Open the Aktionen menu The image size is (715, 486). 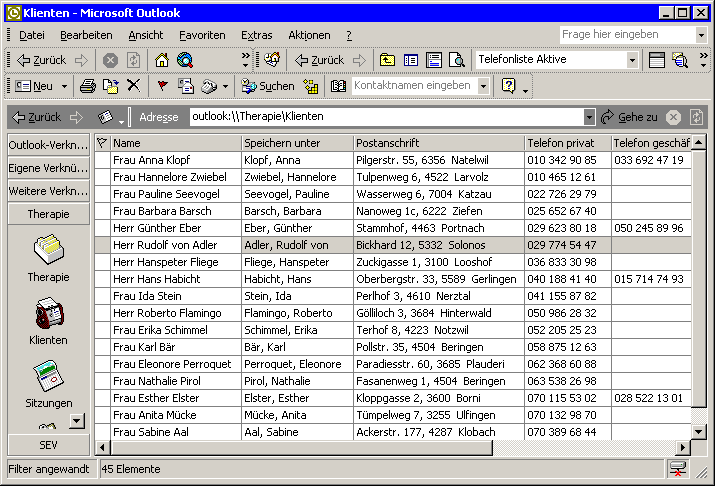(309, 35)
